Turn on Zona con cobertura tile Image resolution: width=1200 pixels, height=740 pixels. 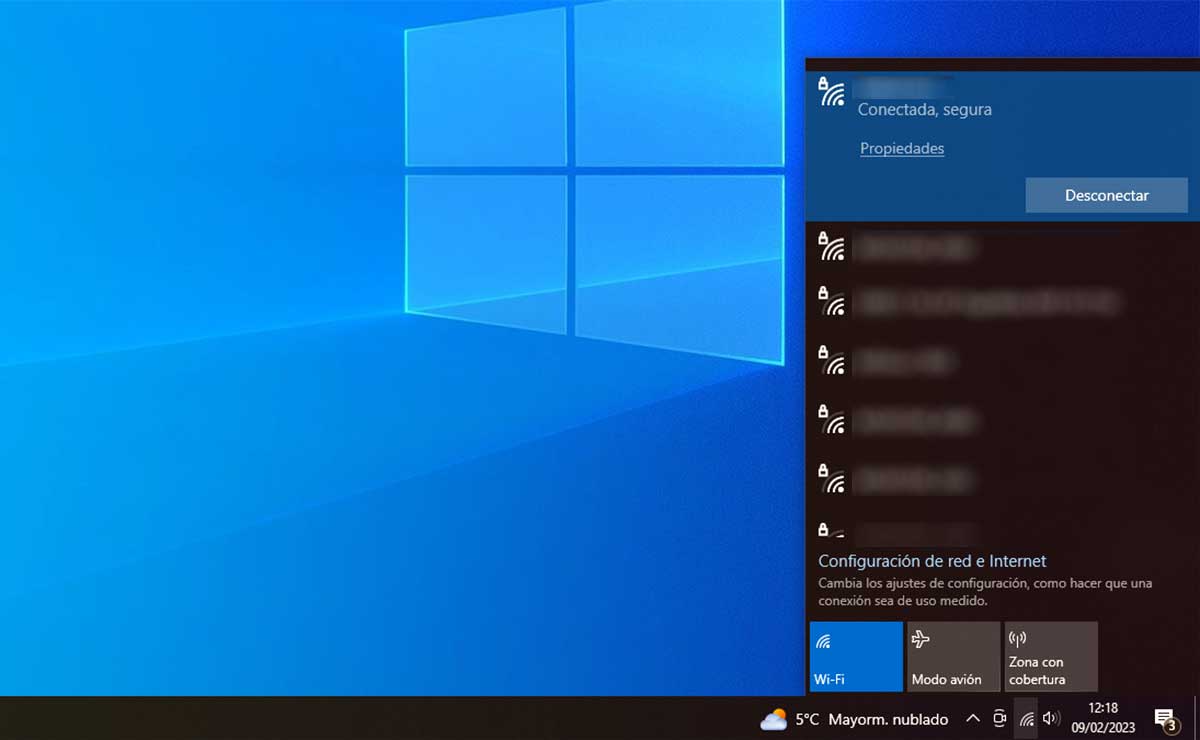coord(1050,656)
